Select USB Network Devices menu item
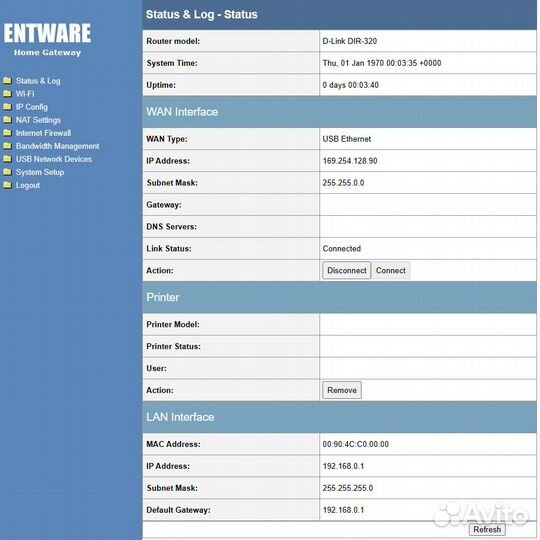 point(54,159)
